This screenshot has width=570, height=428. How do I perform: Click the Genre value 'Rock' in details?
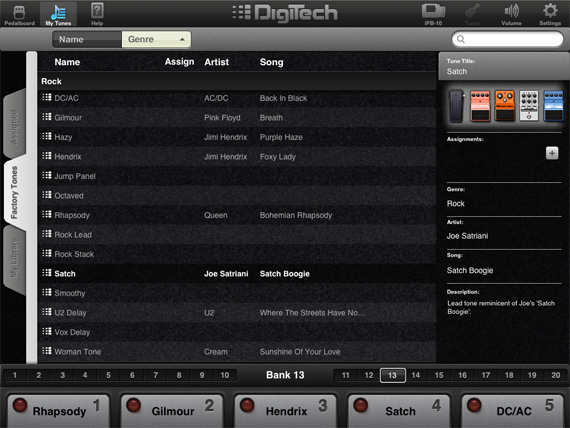coord(455,203)
